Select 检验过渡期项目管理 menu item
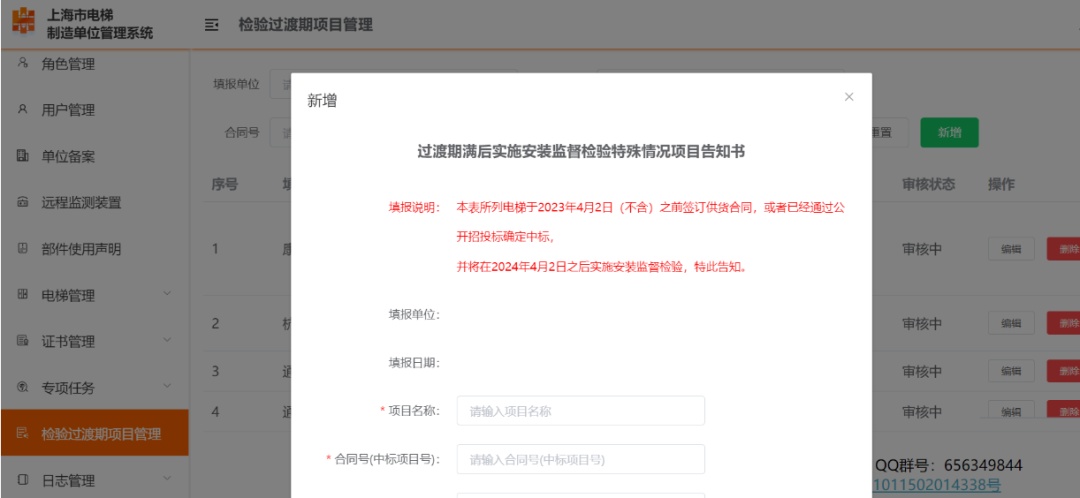 pos(94,433)
